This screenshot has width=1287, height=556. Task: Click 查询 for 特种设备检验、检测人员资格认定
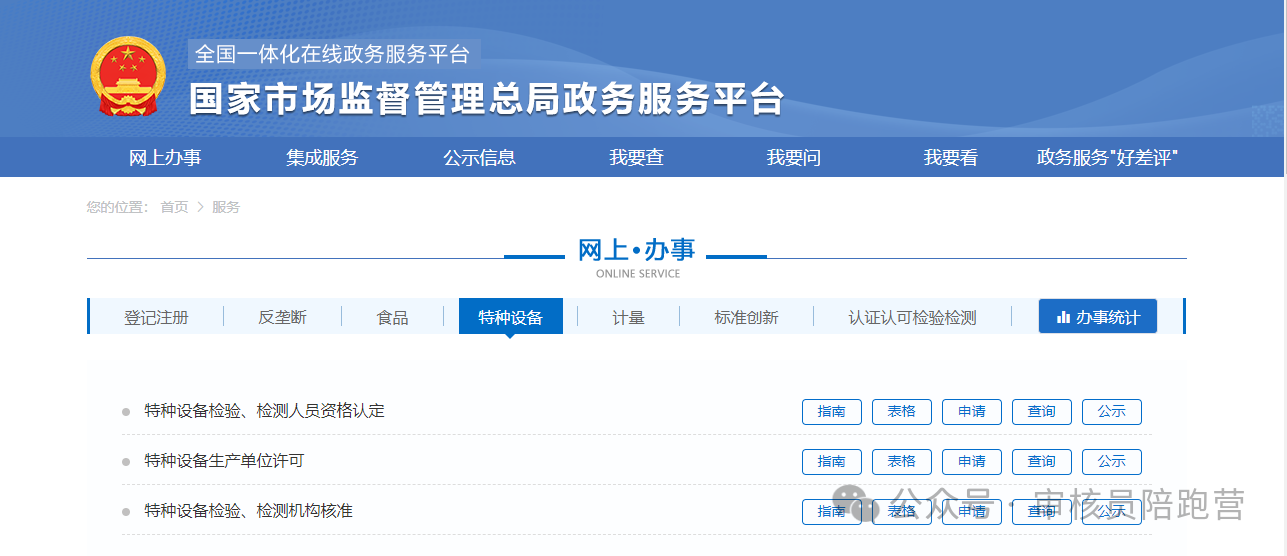pos(1041,412)
